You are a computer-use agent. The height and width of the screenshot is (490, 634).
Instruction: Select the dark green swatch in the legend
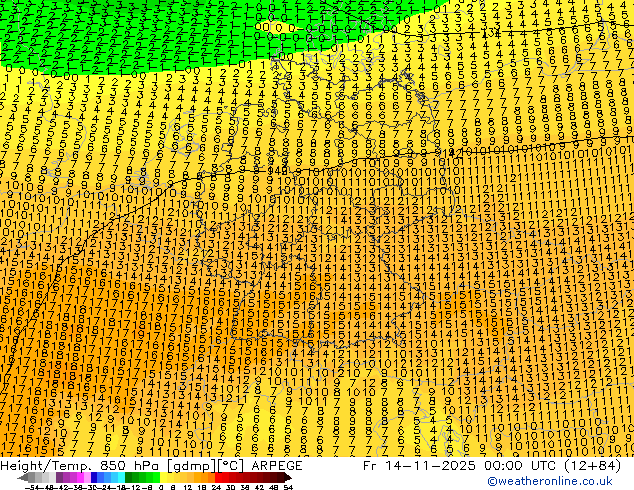129,478
